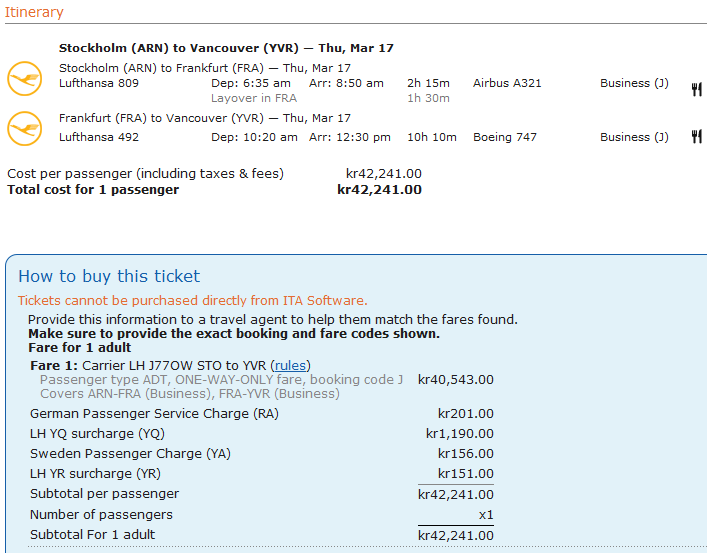Click the Itinerary section heading
The height and width of the screenshot is (553, 707).
point(35,13)
